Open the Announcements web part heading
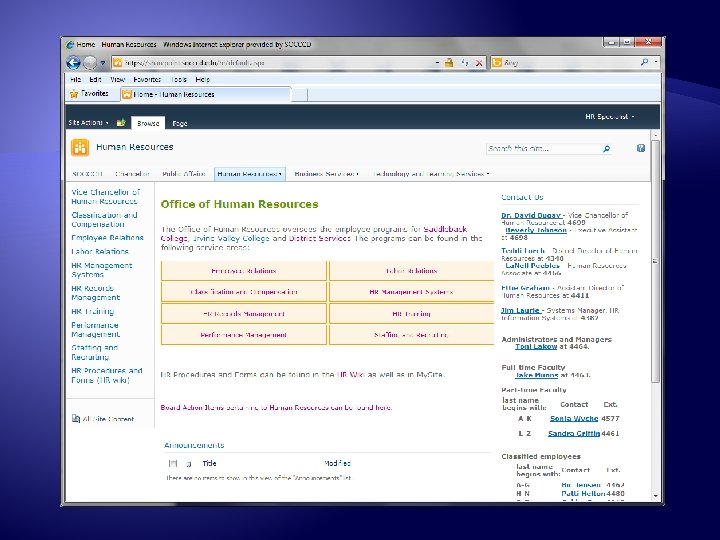This screenshot has height=540, width=720. [194, 445]
